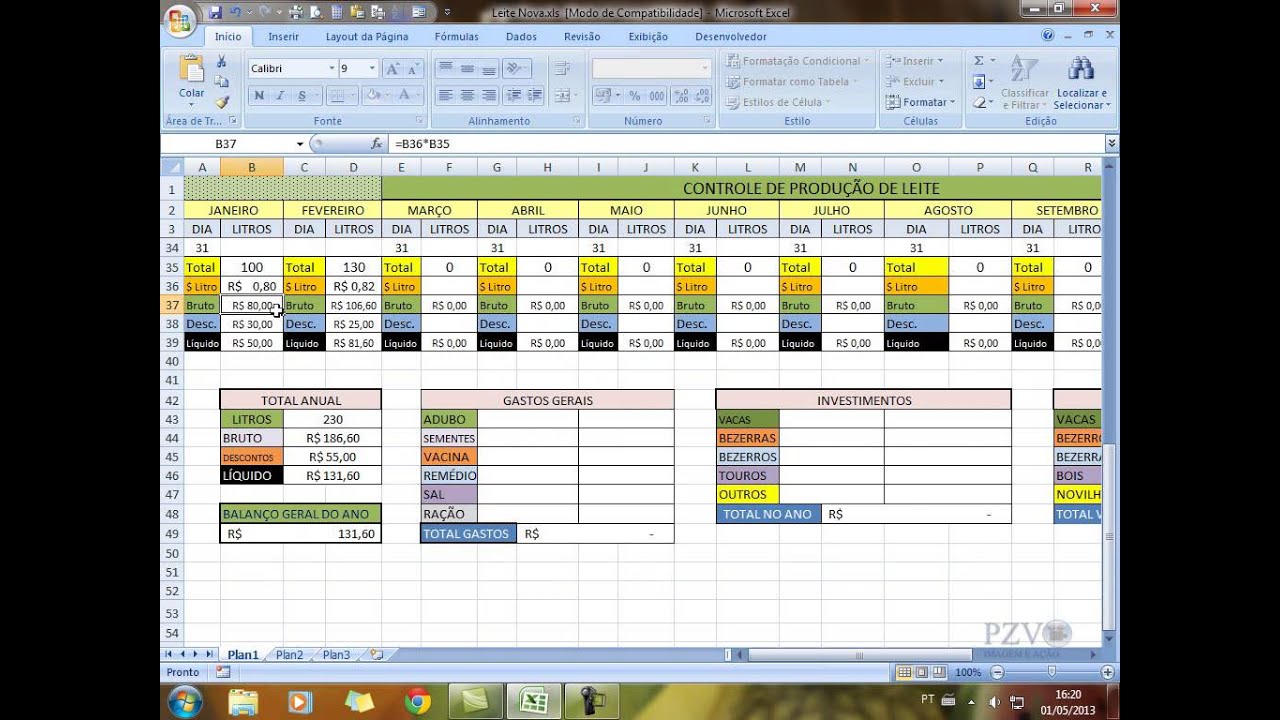This screenshot has width=1280, height=720.
Task: Open Excel help question mark
Action: coord(1048,36)
